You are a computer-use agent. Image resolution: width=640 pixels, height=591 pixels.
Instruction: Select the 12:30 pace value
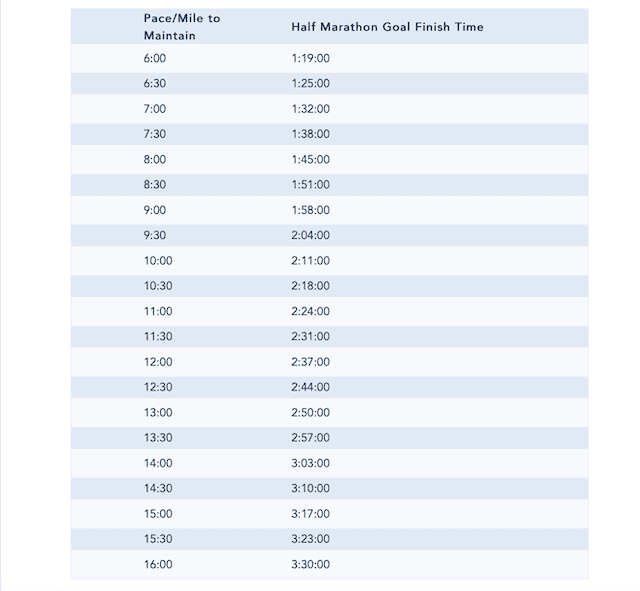tap(158, 387)
